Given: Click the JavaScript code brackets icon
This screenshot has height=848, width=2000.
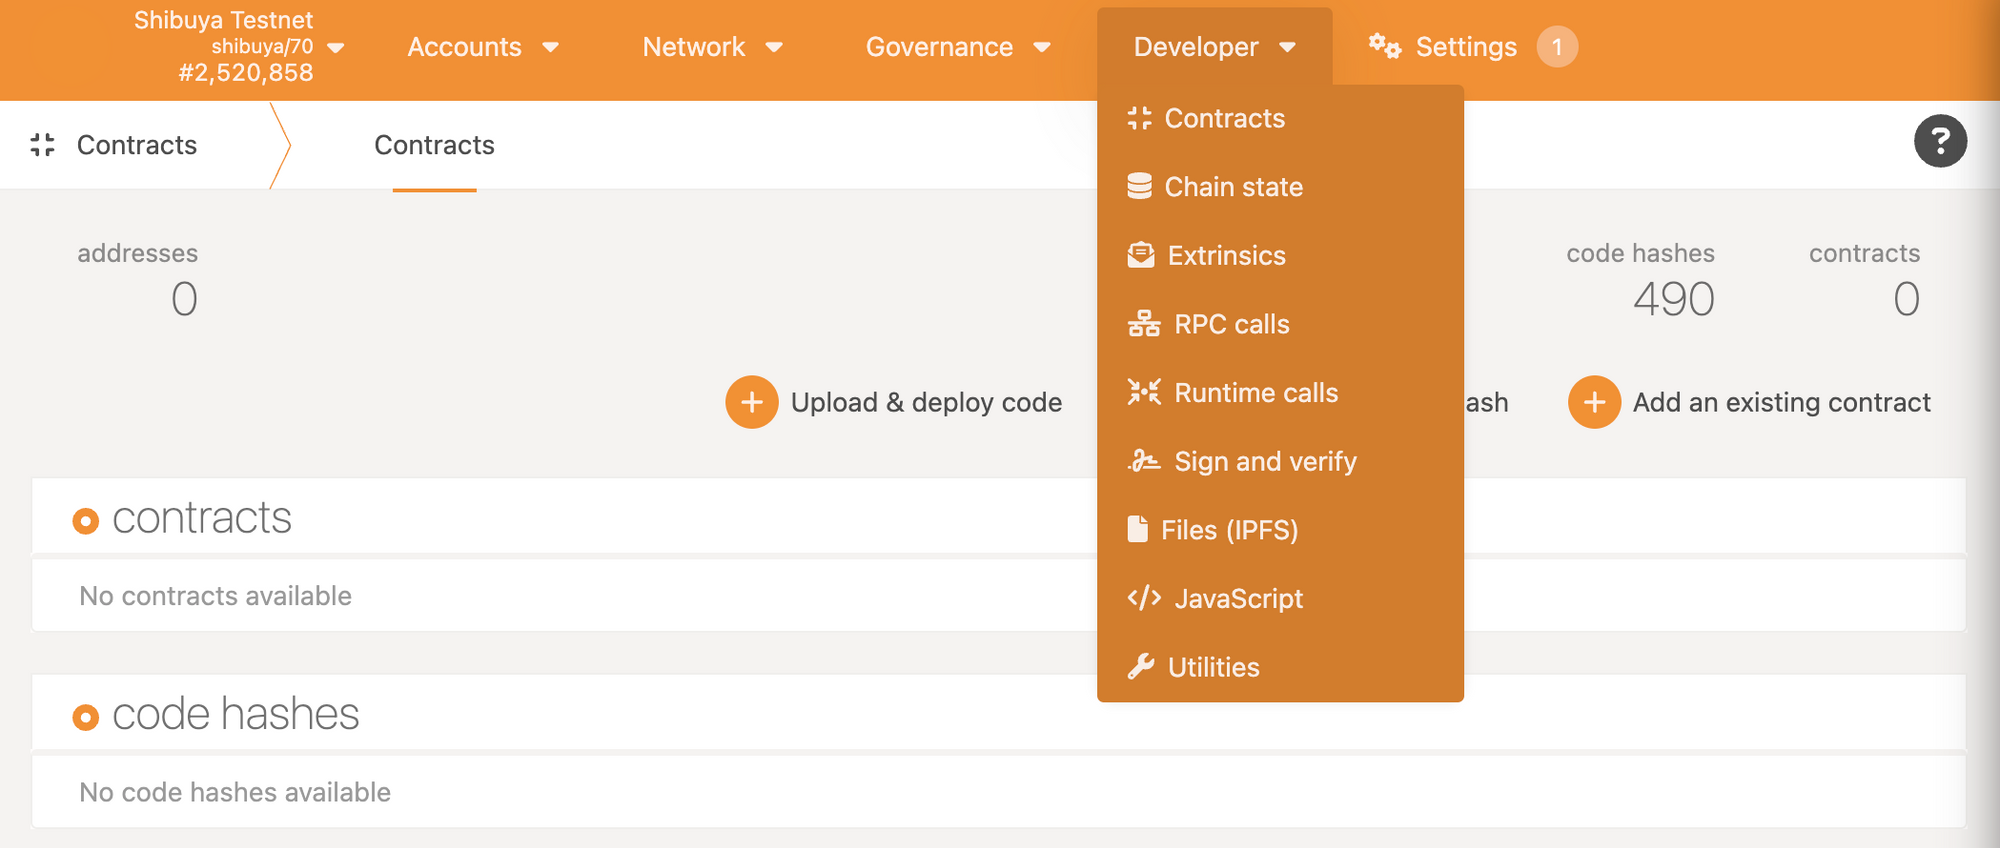Looking at the screenshot, I should (1143, 598).
